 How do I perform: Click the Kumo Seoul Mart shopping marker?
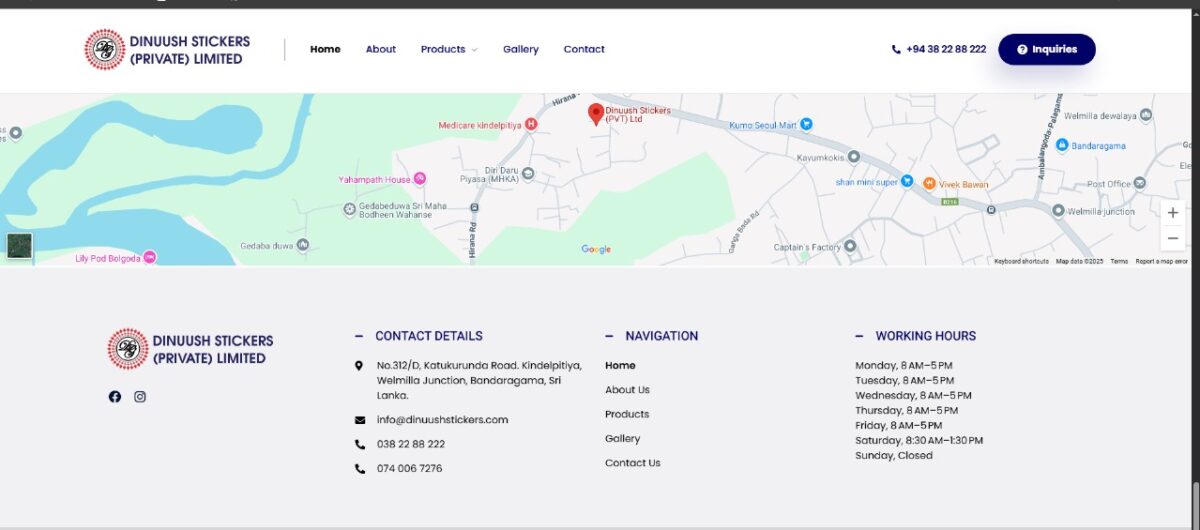(x=807, y=125)
